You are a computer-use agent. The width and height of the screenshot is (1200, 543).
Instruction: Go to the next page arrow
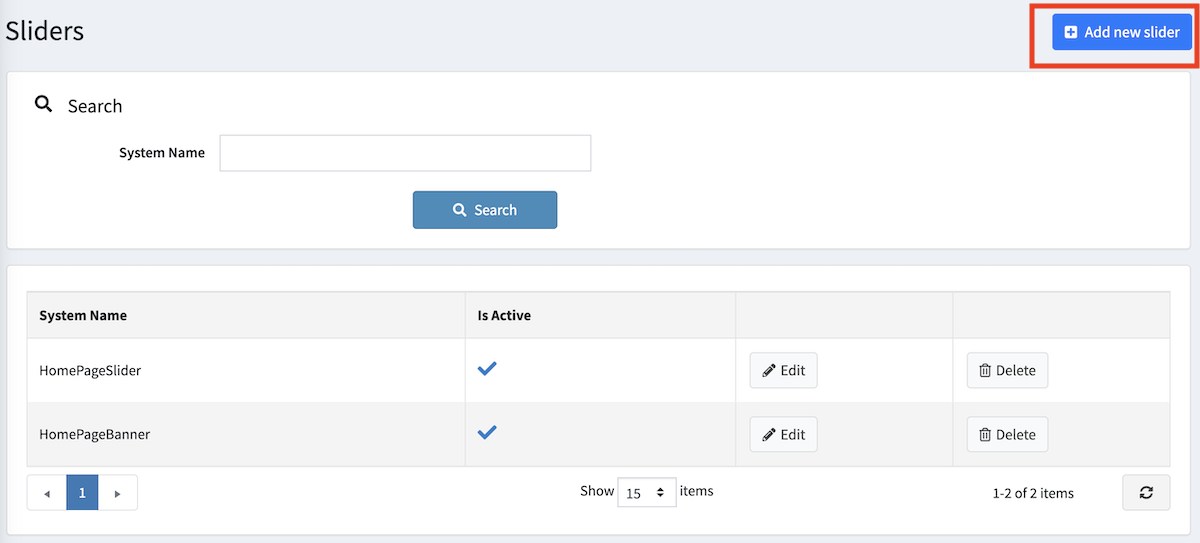[x=118, y=493]
